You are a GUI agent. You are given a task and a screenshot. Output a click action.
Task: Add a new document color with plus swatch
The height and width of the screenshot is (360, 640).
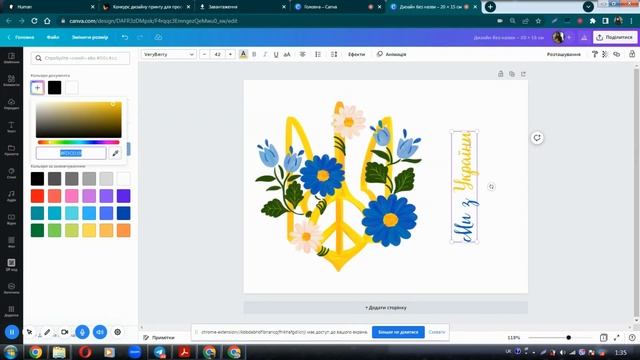tap(37, 87)
